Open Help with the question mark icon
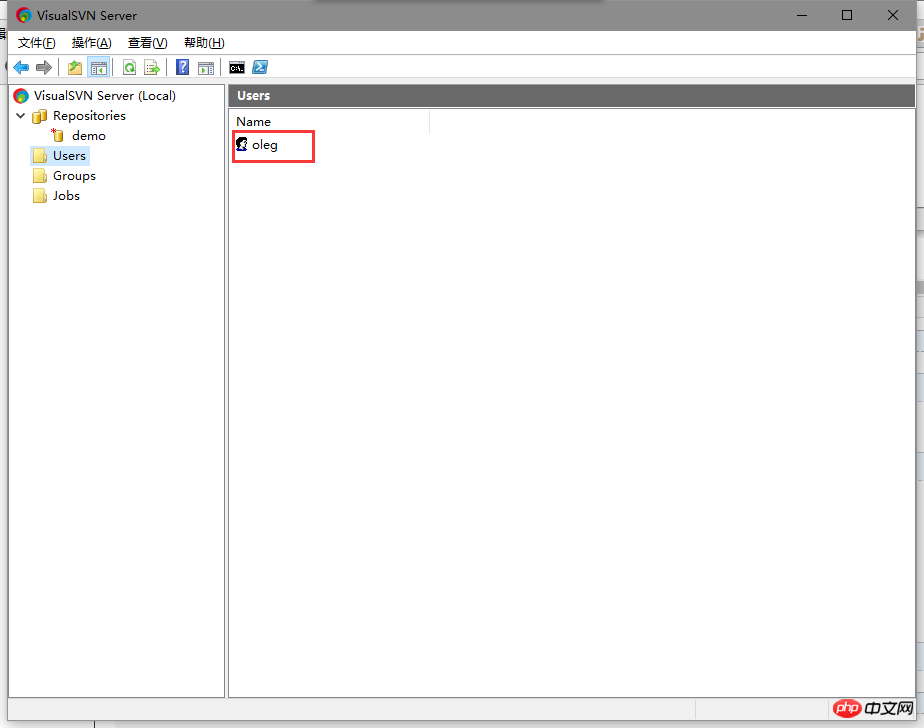 183,67
